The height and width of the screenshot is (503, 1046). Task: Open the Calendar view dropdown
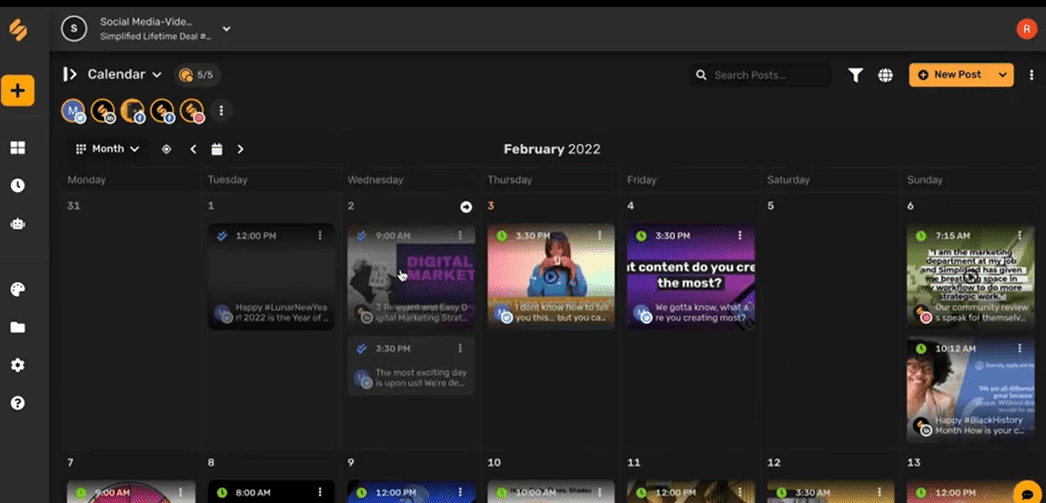tap(124, 75)
